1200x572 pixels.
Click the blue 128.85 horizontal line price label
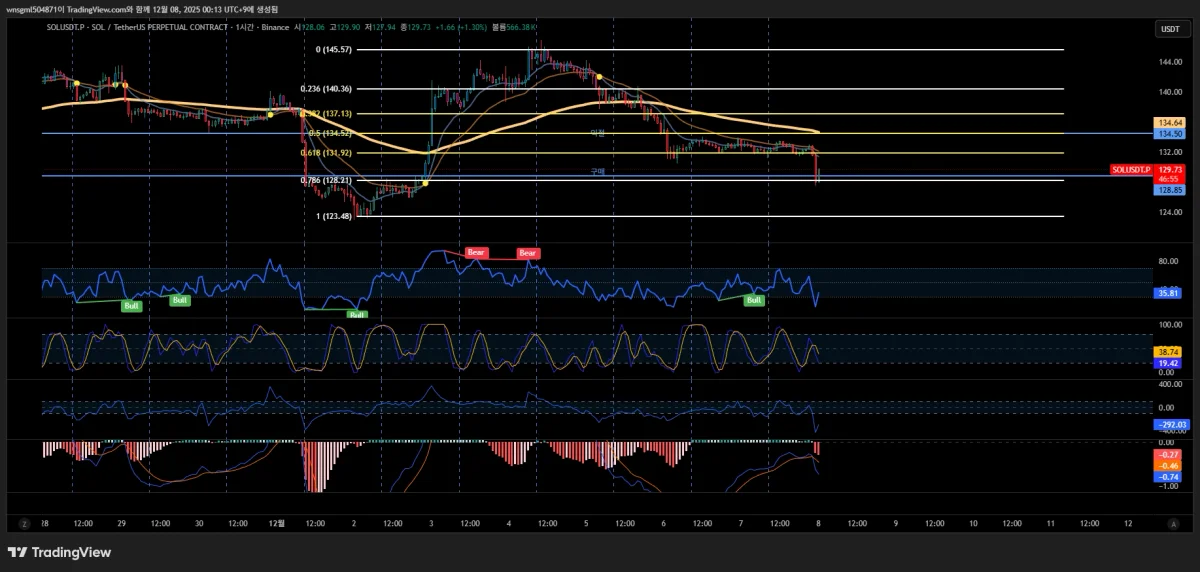[1170, 189]
